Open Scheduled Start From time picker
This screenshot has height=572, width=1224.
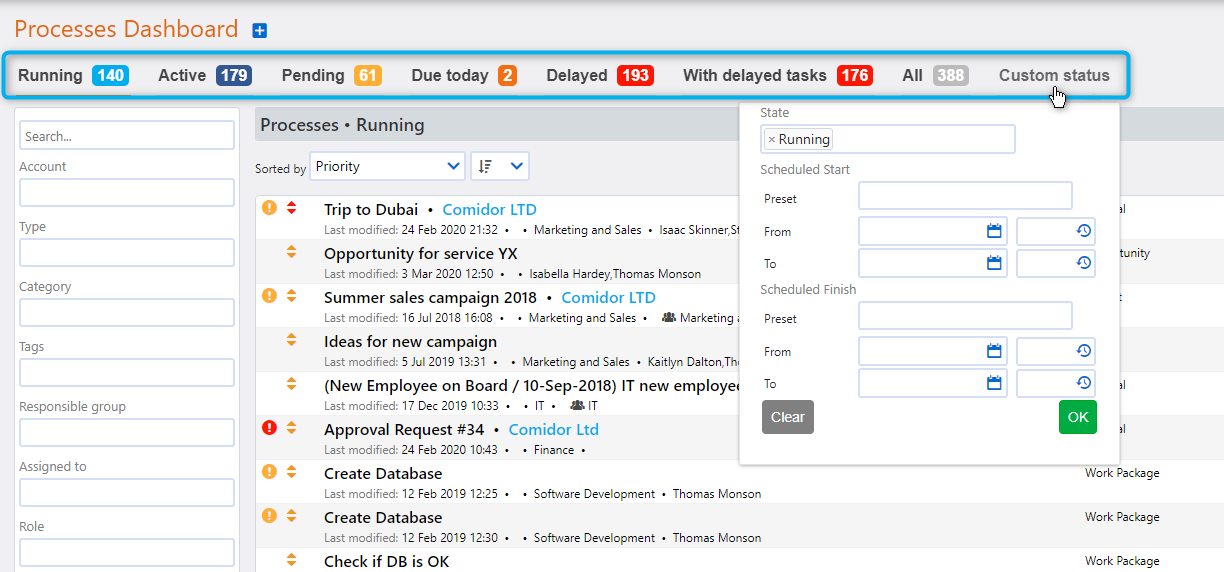tap(1084, 232)
